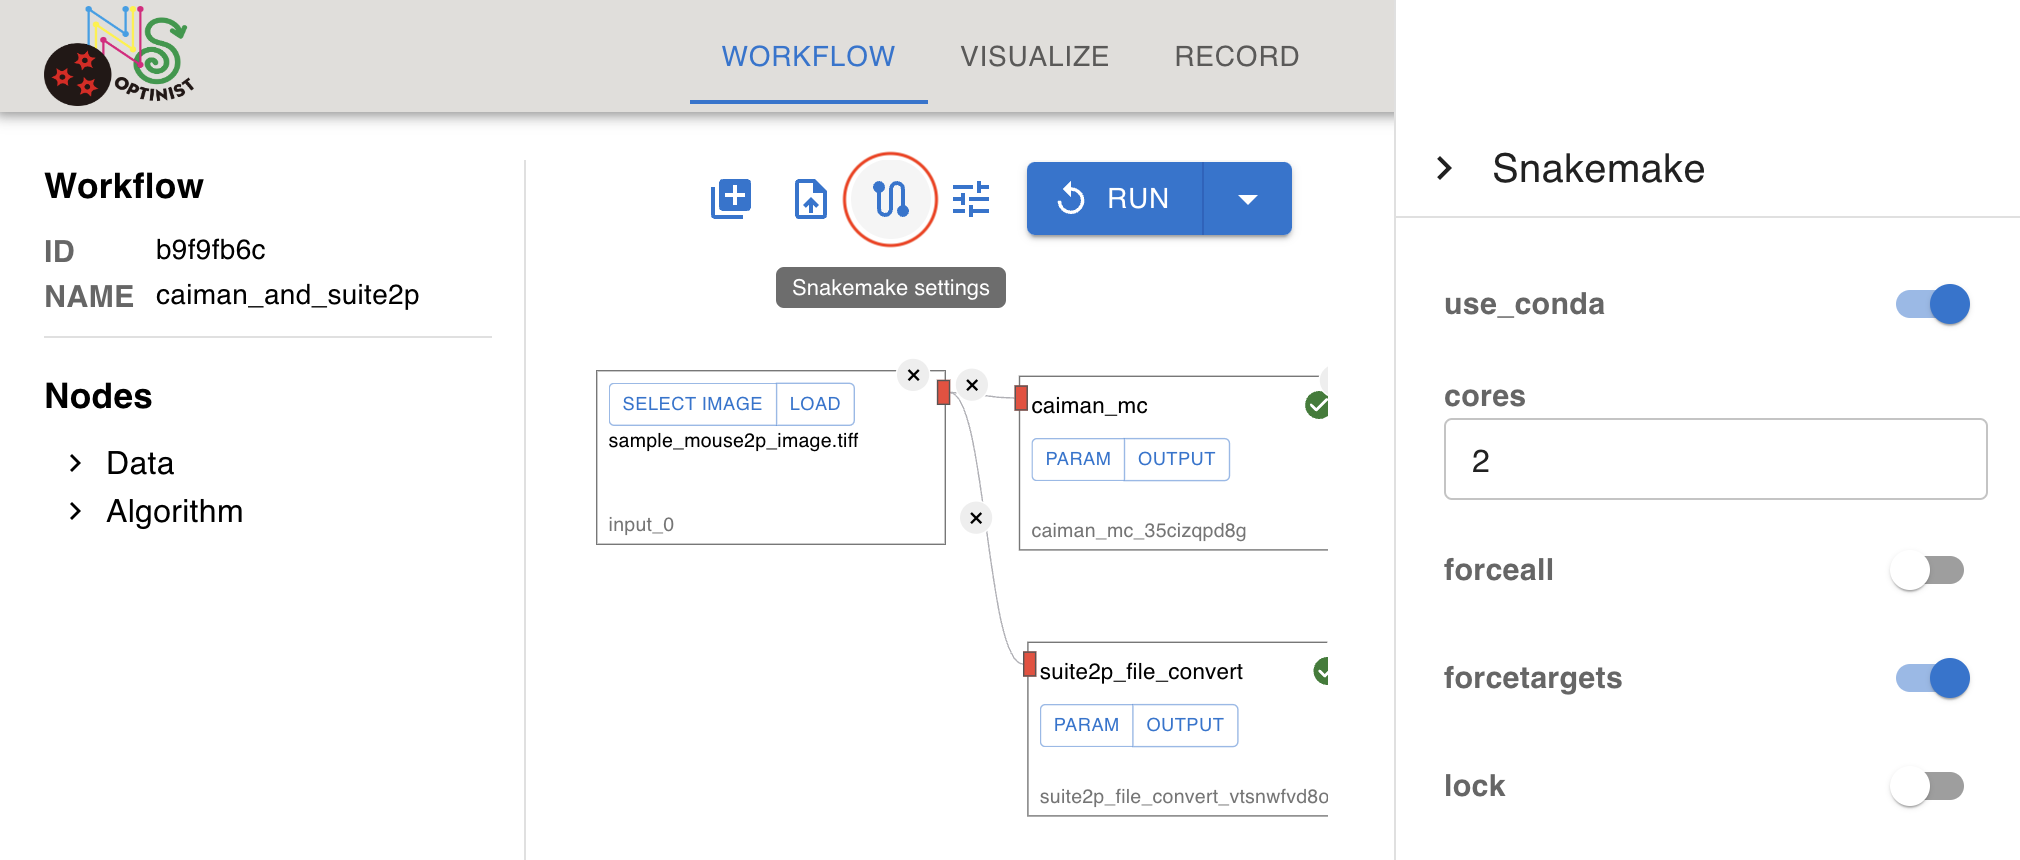Click the OptiNiST logo
Screen dimensions: 2020x860
coord(118,56)
